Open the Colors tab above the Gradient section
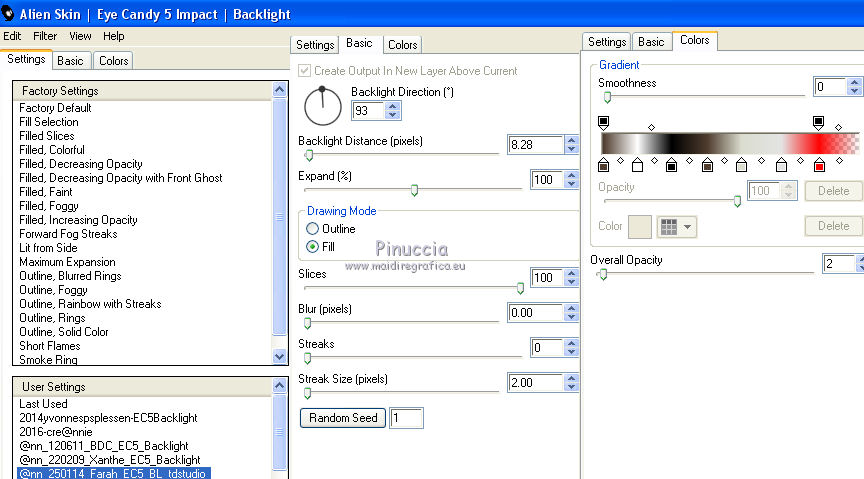This screenshot has height=479, width=864. tap(694, 40)
